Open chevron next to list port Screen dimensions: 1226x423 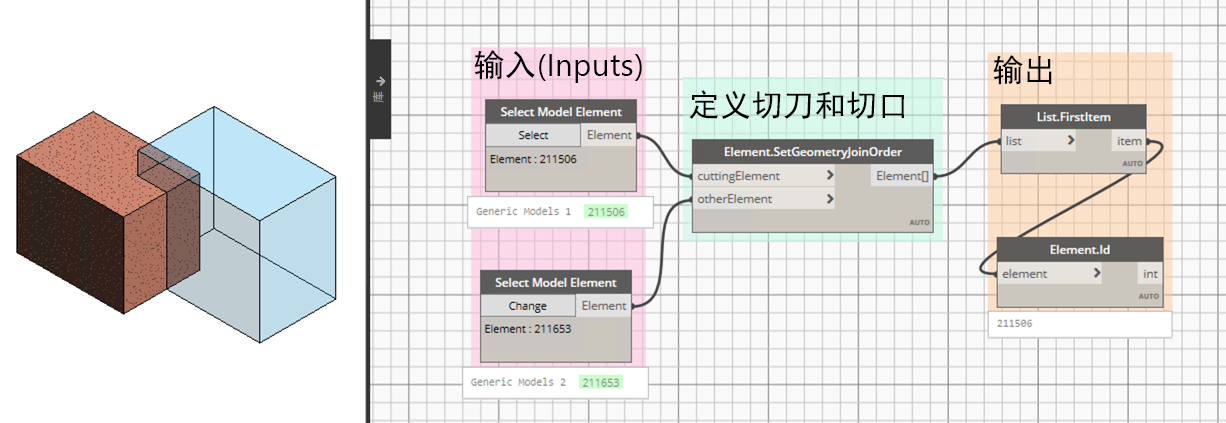(1071, 141)
